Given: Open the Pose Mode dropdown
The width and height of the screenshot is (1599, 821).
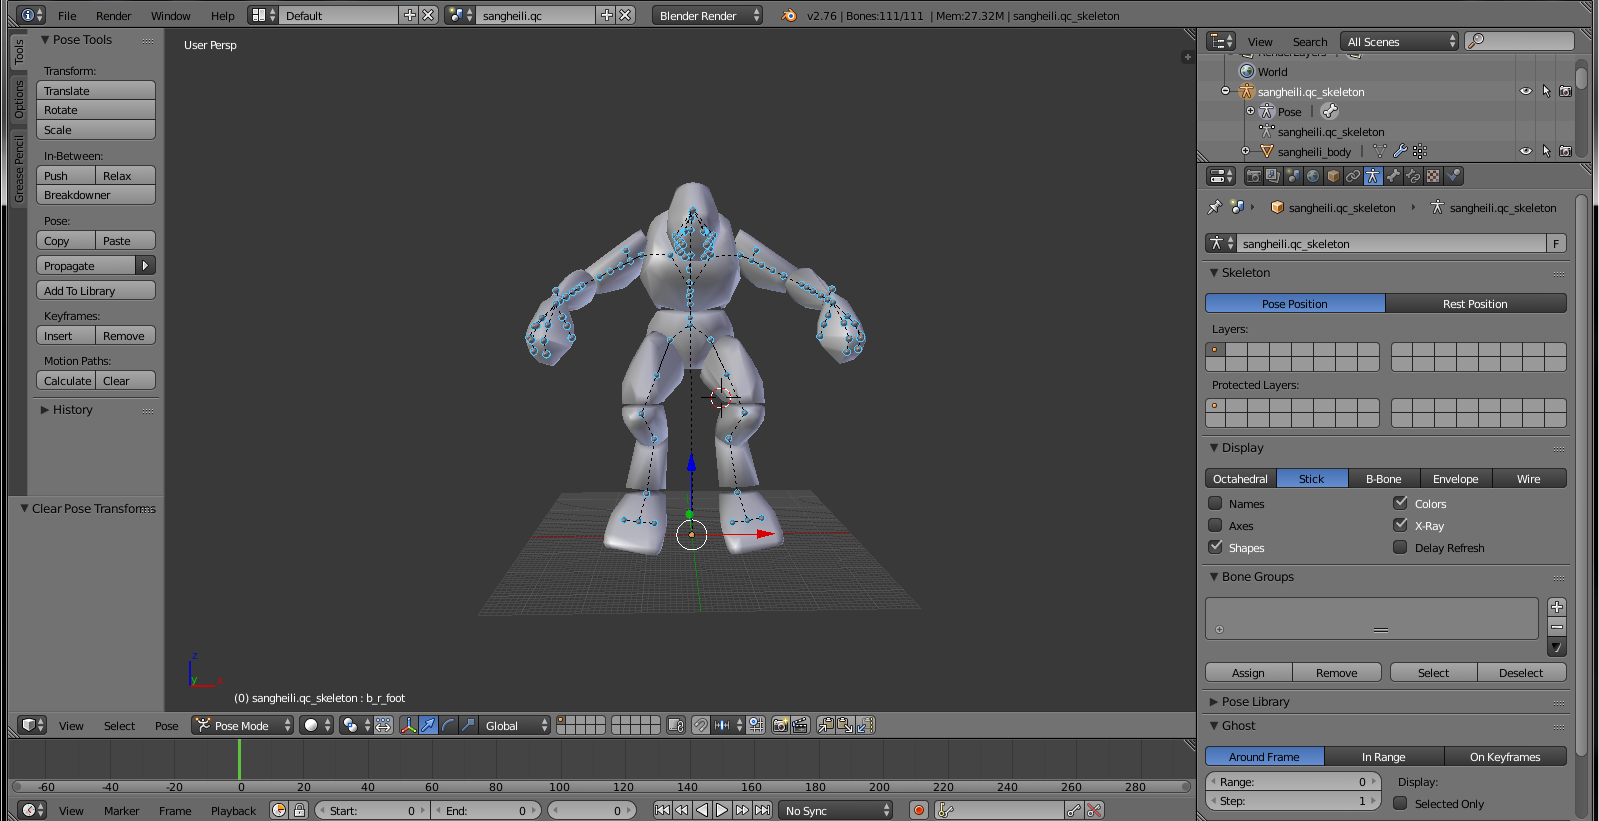Looking at the screenshot, I should 243,726.
